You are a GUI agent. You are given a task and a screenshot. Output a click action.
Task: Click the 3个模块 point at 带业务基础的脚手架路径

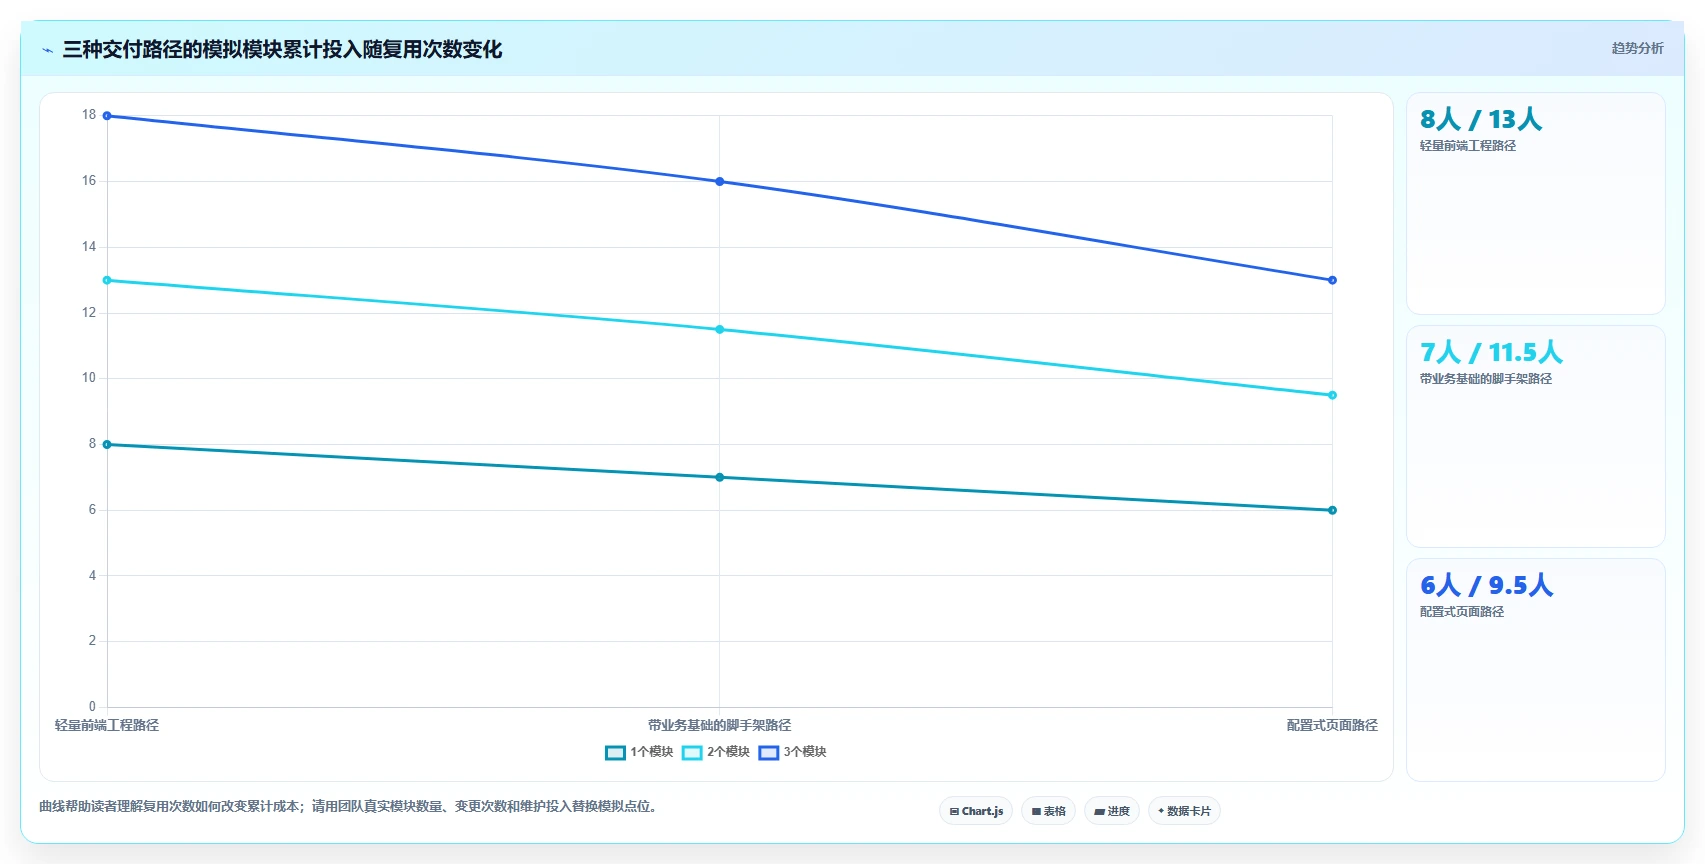[x=720, y=182]
